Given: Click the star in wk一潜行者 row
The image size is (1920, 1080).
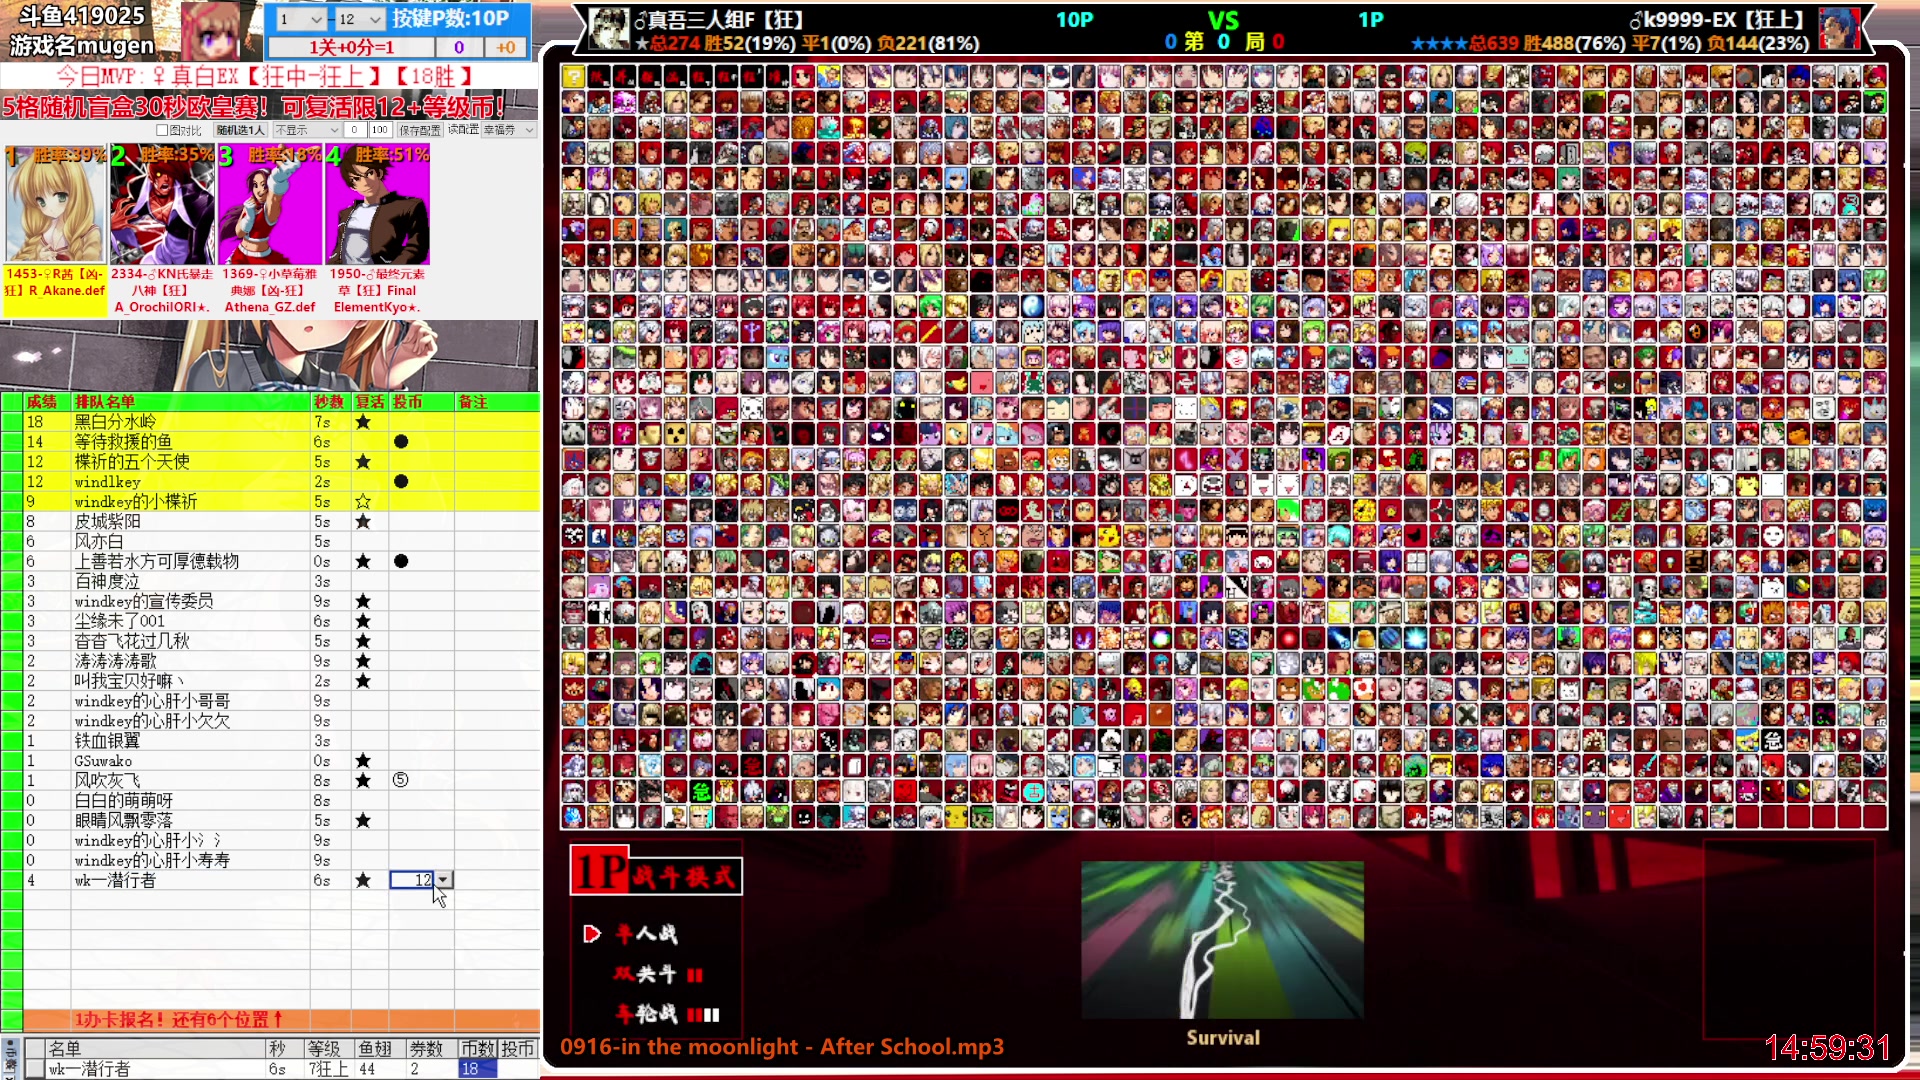Looking at the screenshot, I should point(363,881).
